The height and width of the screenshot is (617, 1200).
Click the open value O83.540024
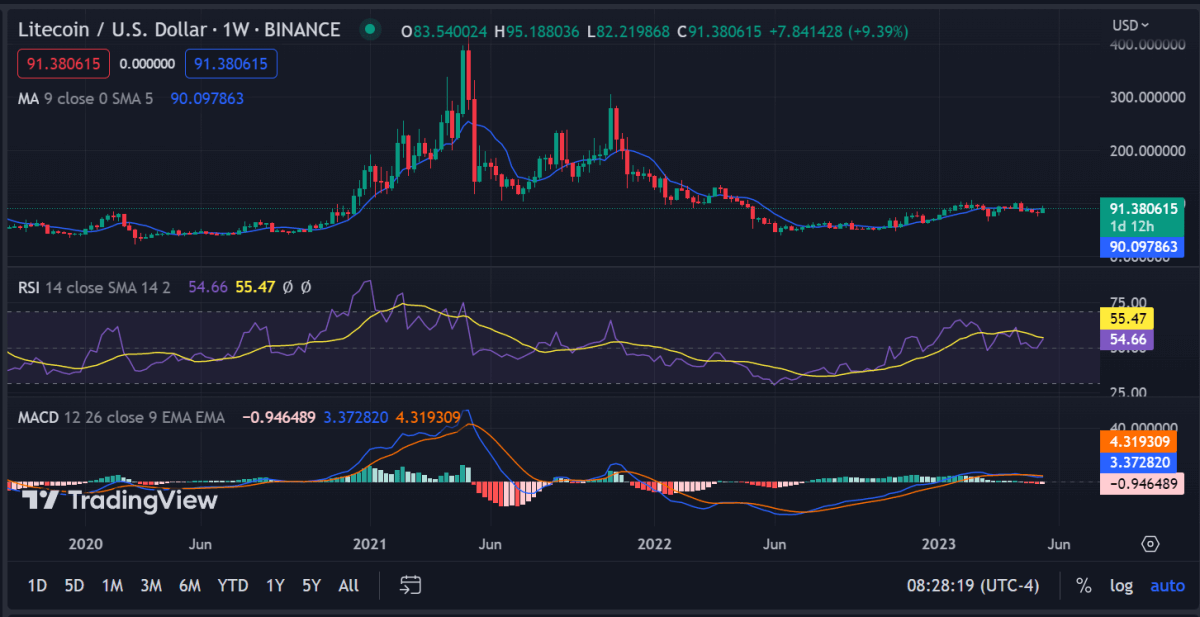coord(444,31)
